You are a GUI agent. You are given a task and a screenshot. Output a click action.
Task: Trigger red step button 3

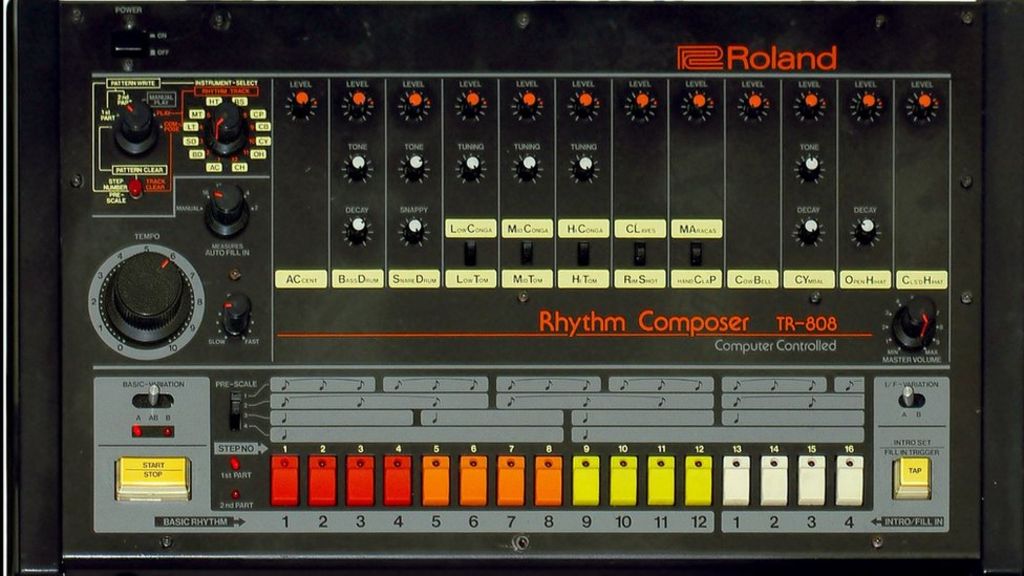tap(360, 481)
